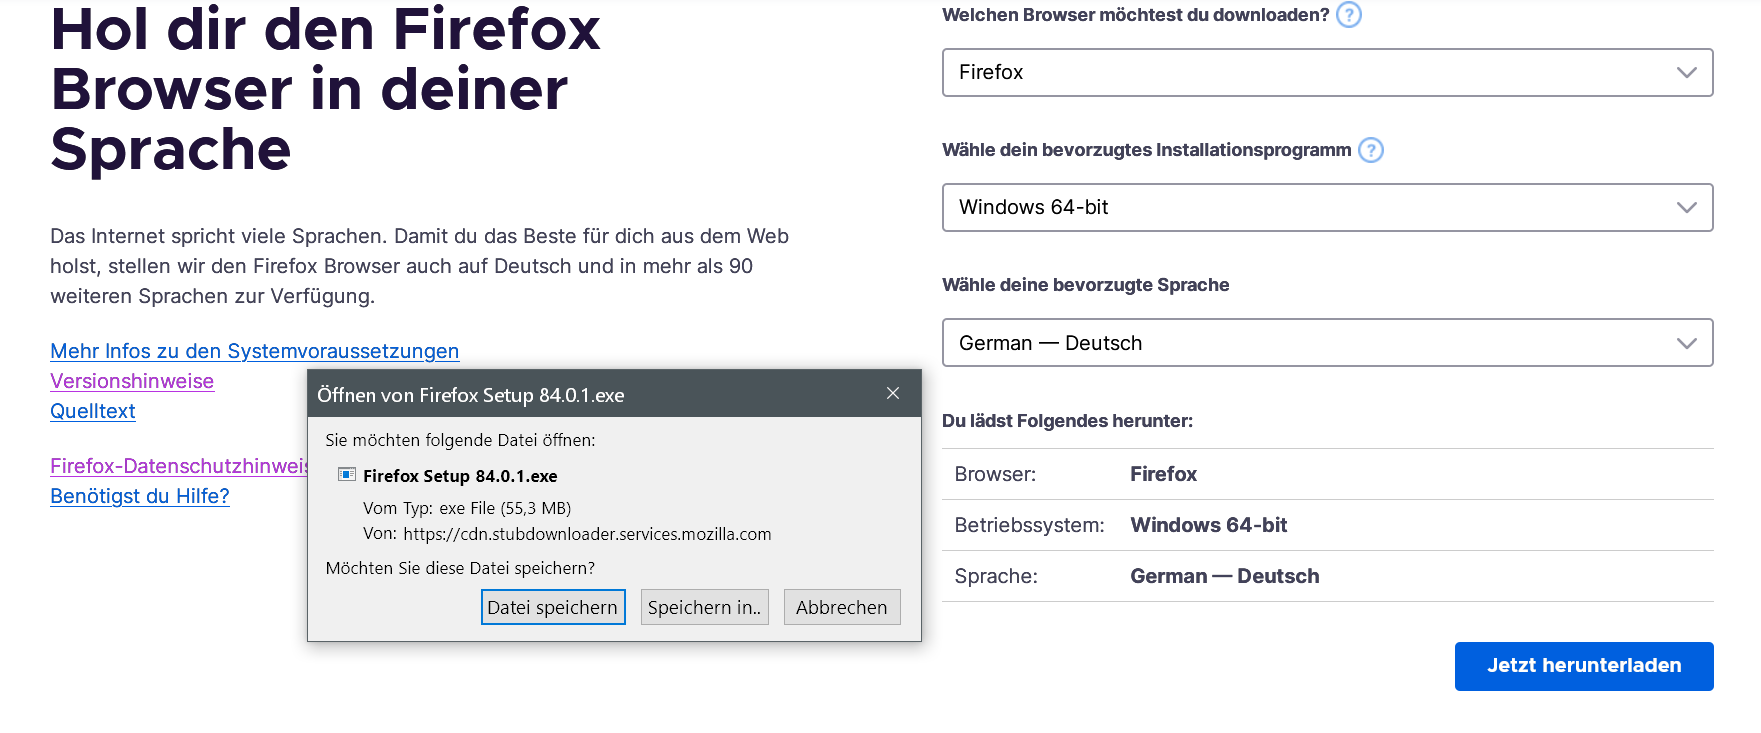Click the source URL cdn.stubdownloader.services.mozilla.com
1761x733 pixels.
(587, 534)
